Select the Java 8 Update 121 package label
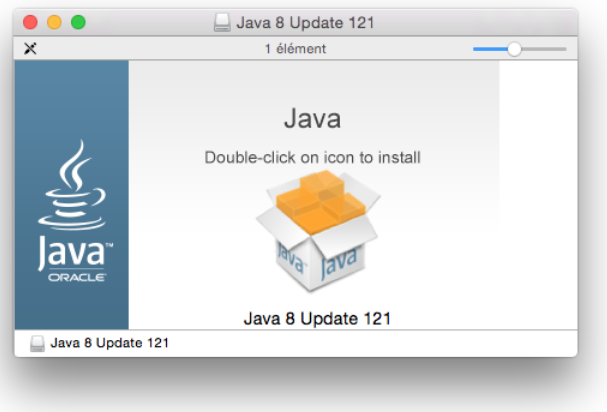Screen dimensions: 607x412 coord(317,319)
